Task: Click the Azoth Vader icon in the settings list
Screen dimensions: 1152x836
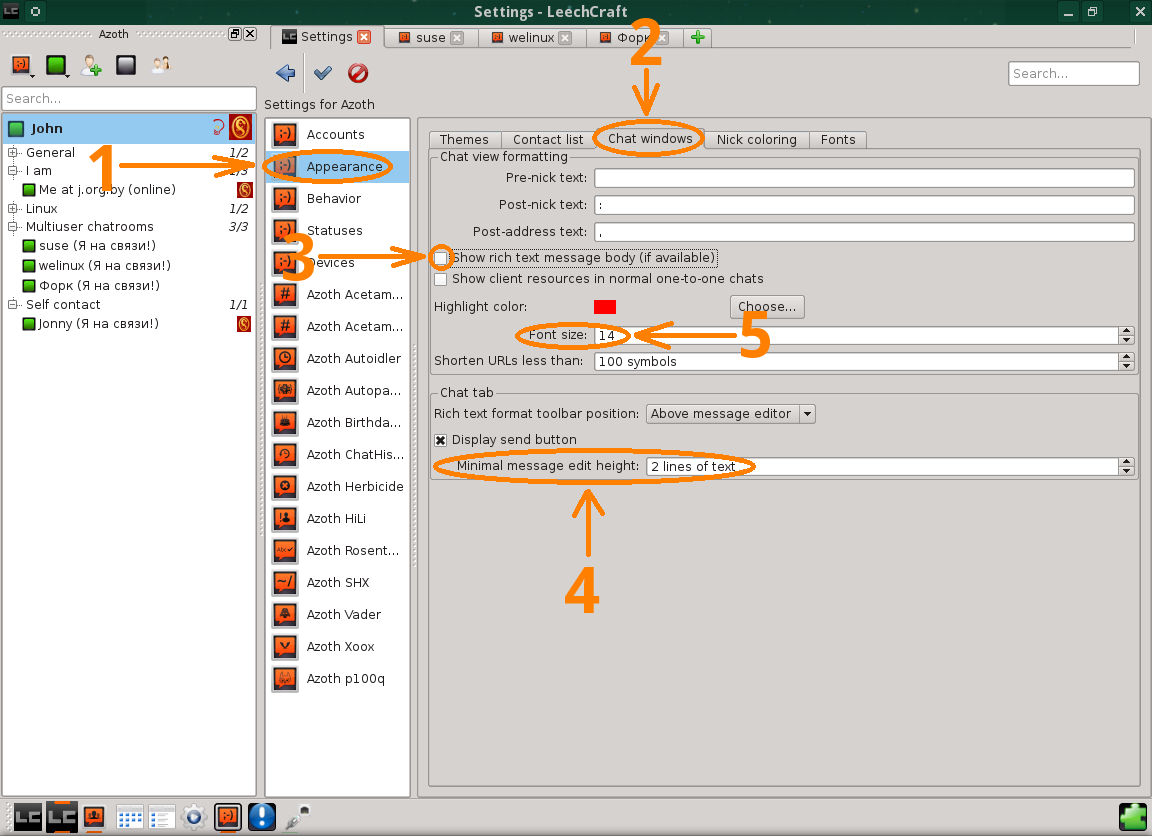Action: (x=285, y=614)
